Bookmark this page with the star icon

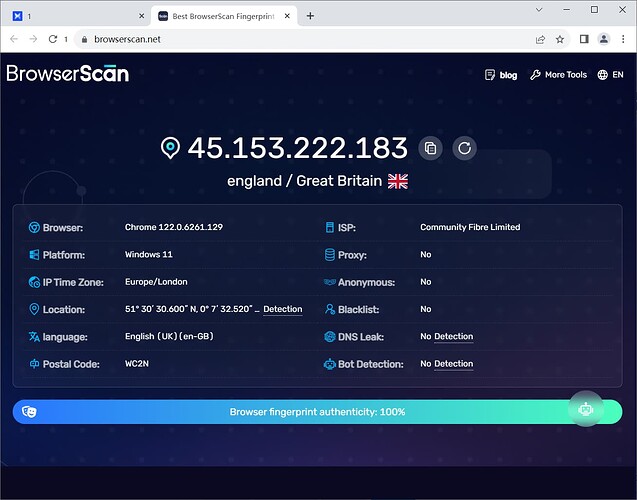(x=560, y=39)
